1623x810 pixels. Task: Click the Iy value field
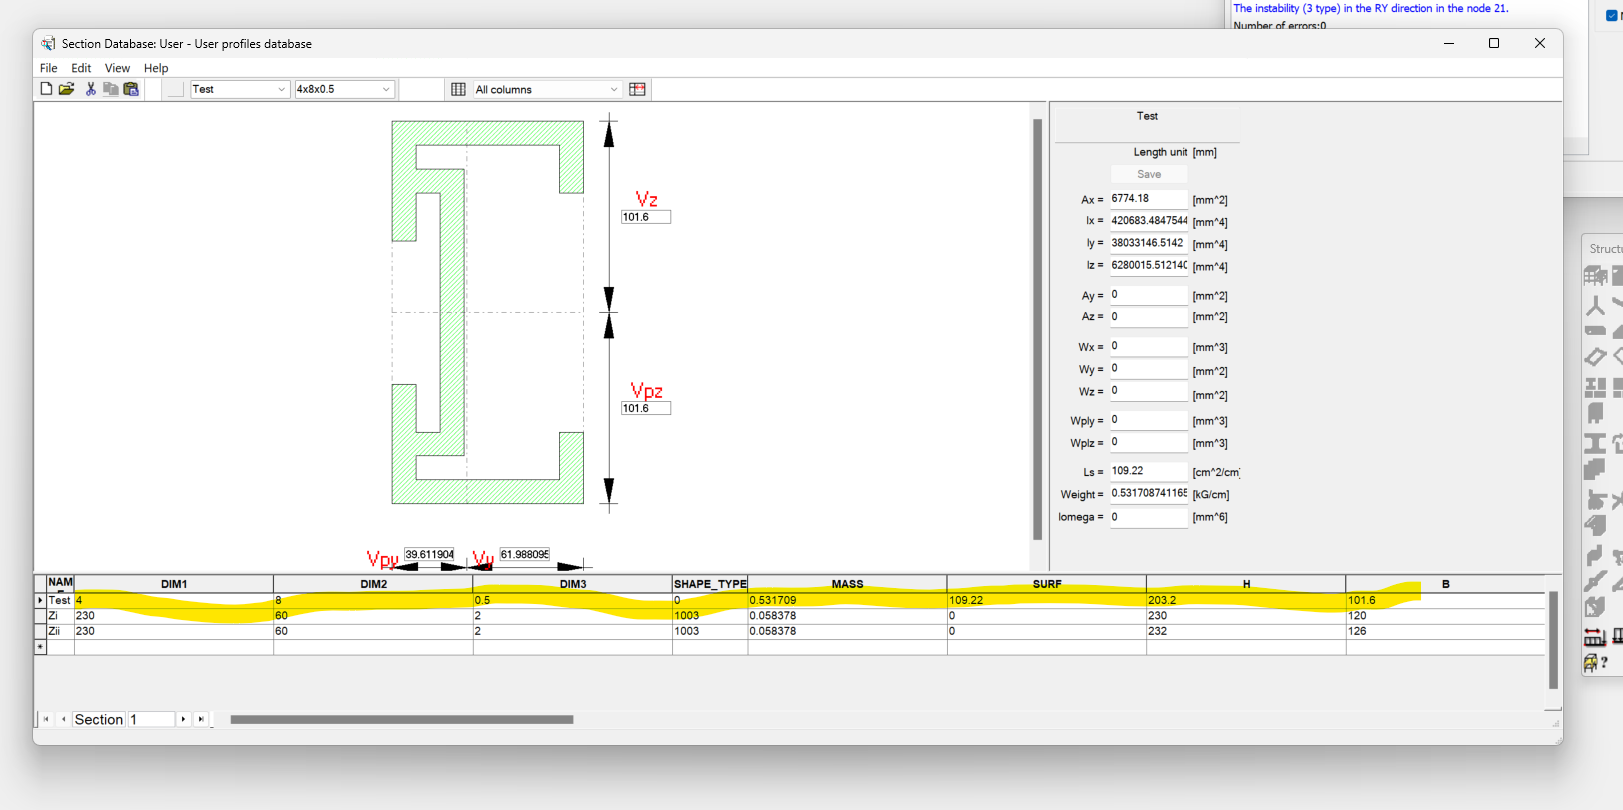tap(1148, 243)
